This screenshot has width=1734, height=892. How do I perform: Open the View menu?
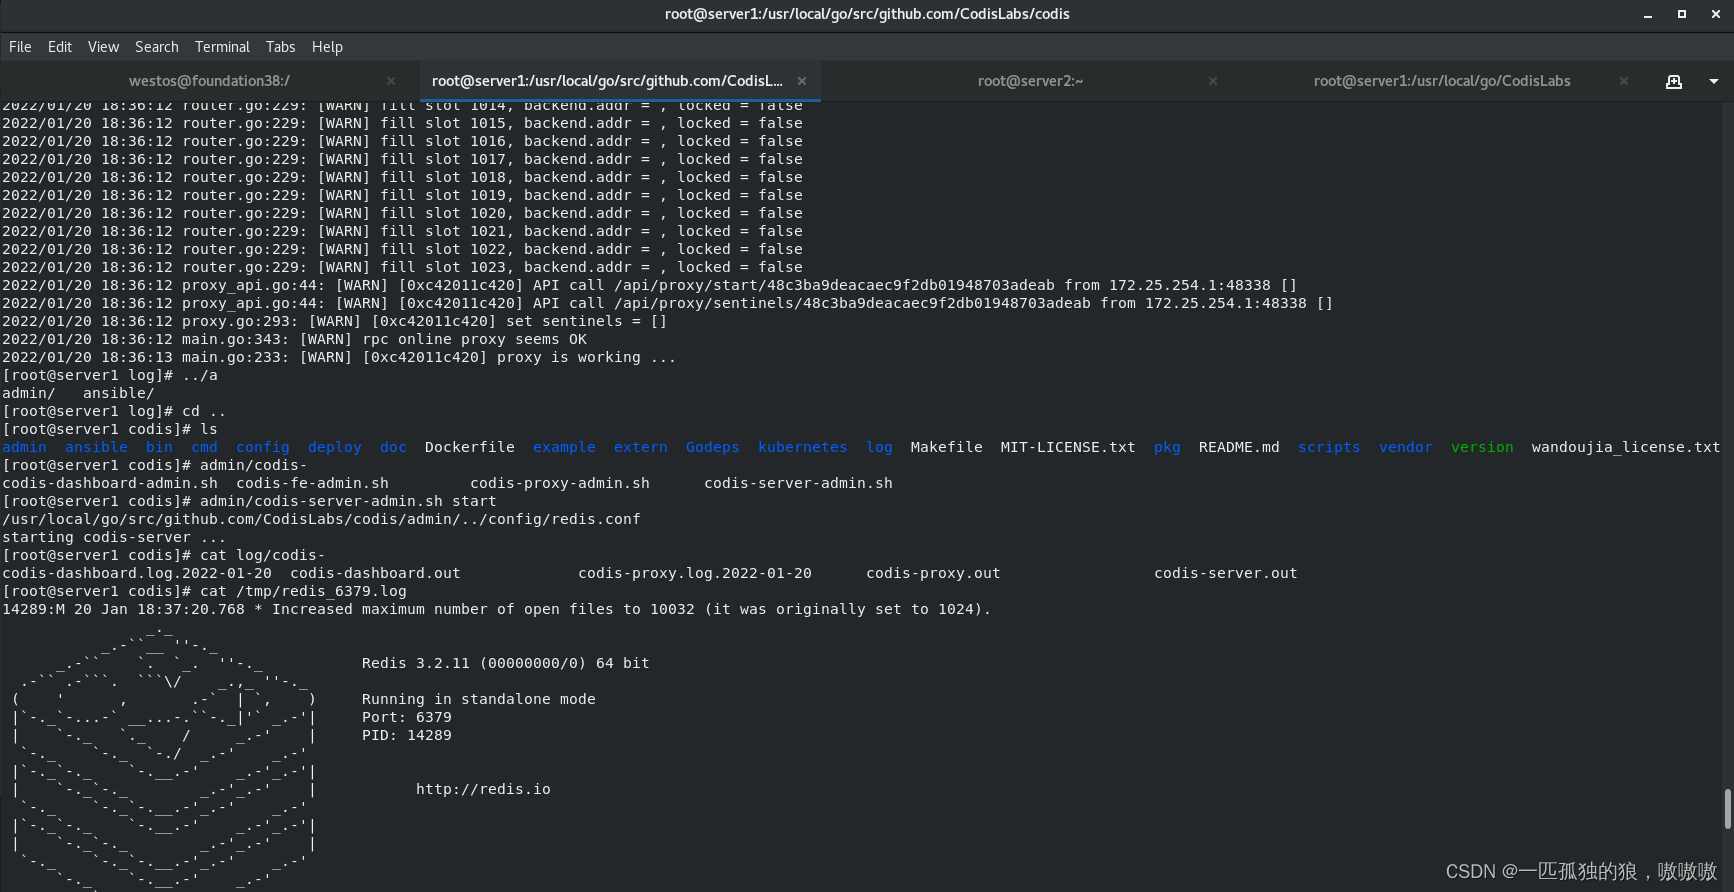103,47
